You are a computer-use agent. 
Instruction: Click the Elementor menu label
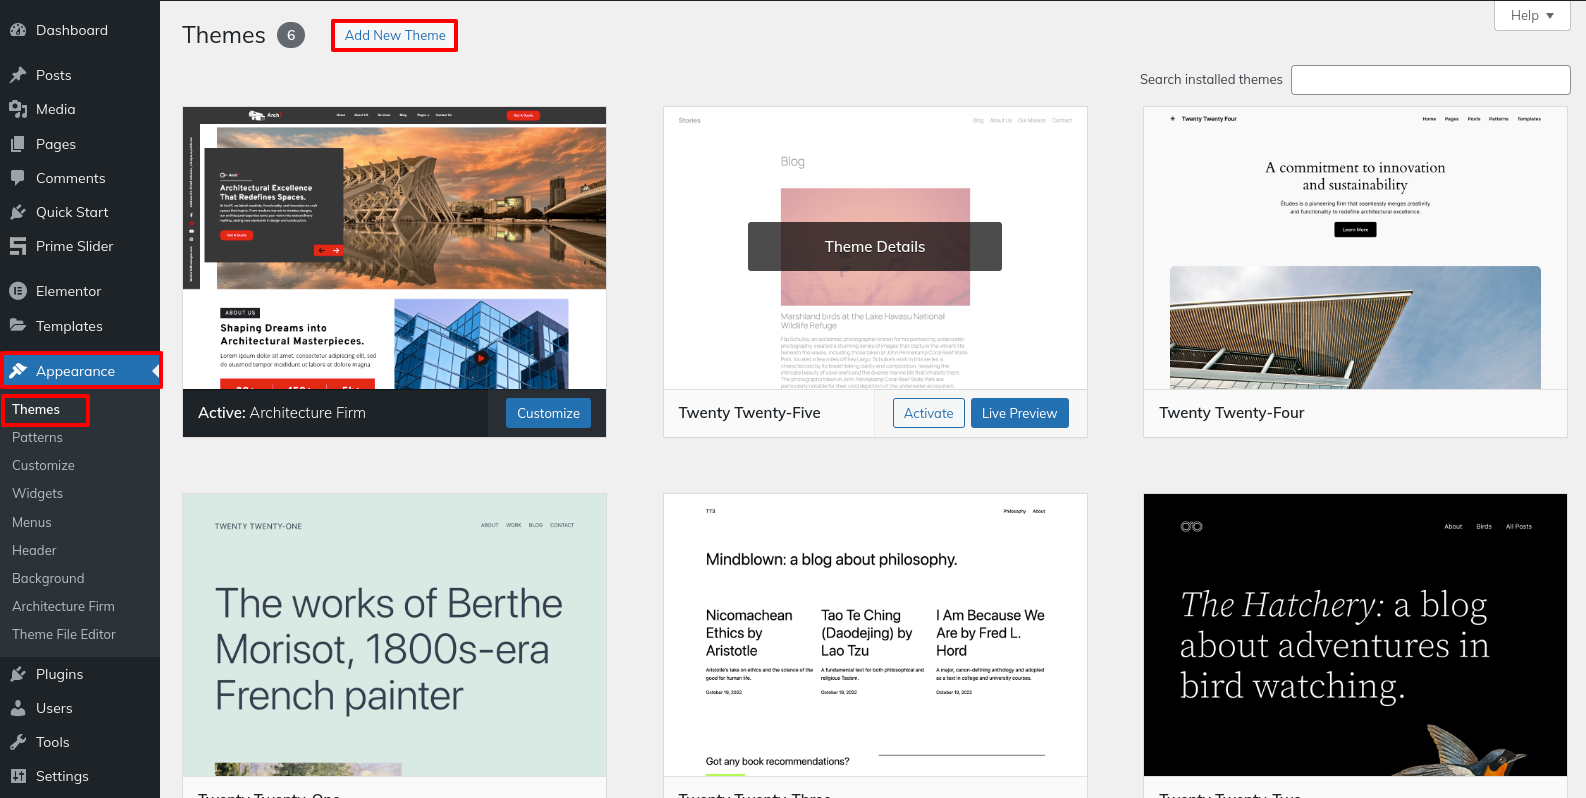pos(68,291)
